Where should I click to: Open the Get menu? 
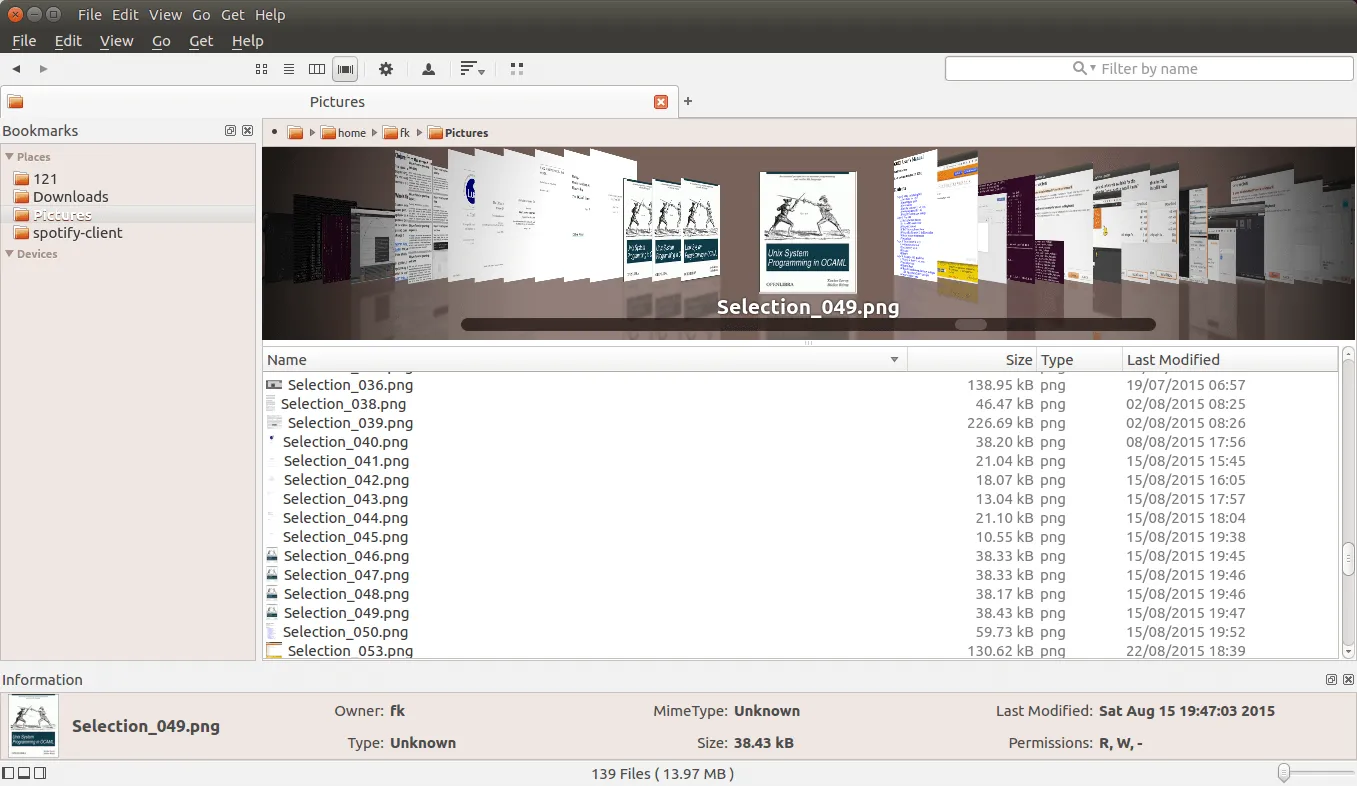[x=201, y=41]
